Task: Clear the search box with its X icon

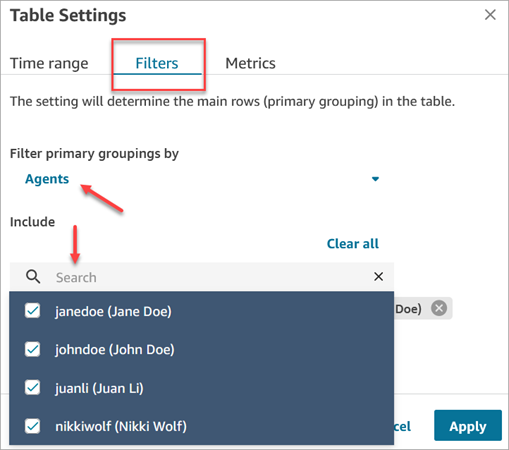Action: pos(378,276)
